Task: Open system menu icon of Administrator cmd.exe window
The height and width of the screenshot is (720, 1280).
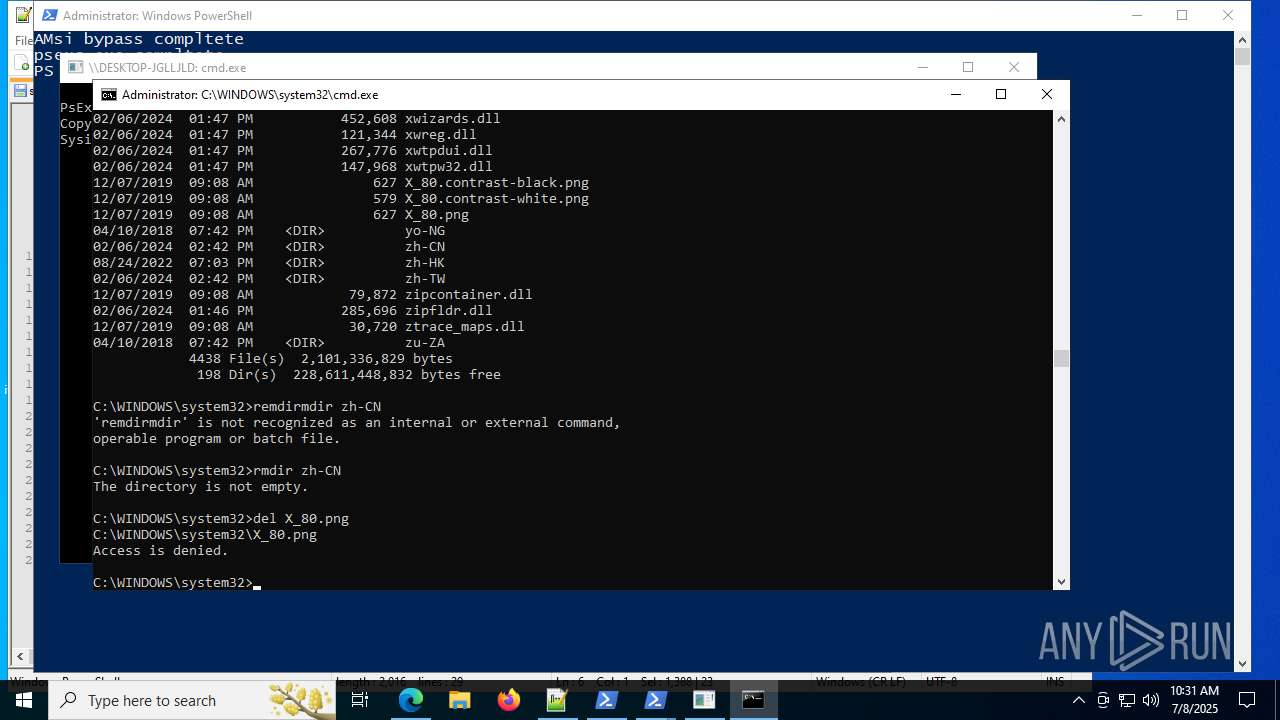Action: [108, 95]
